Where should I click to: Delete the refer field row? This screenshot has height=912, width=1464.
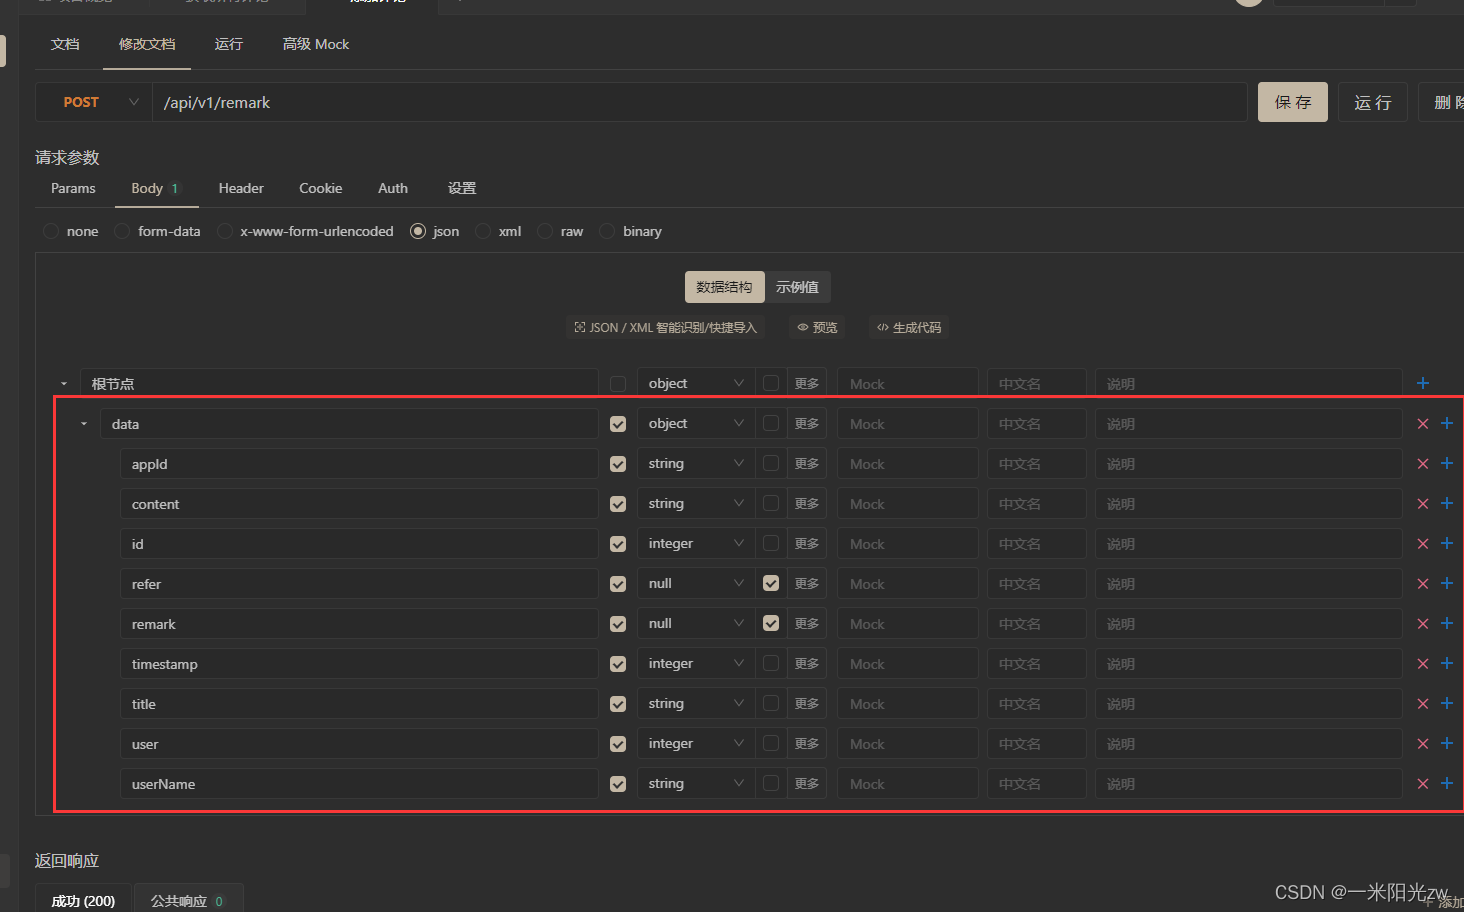point(1423,584)
